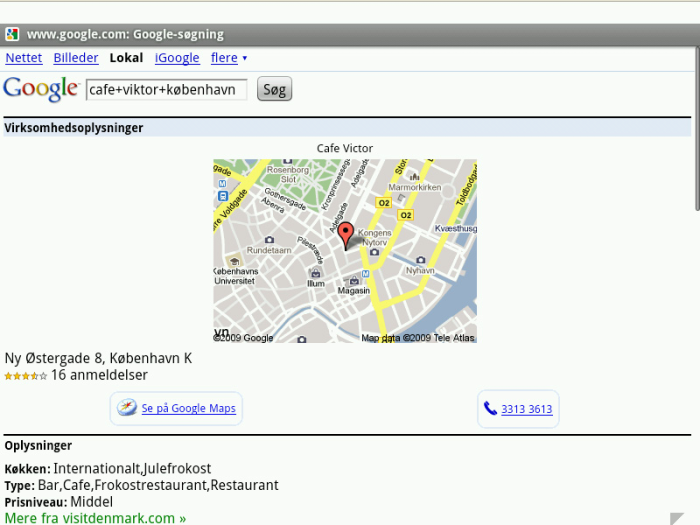Click the Google logo
Viewport: 700px width, 525px height.
[x=41, y=89]
